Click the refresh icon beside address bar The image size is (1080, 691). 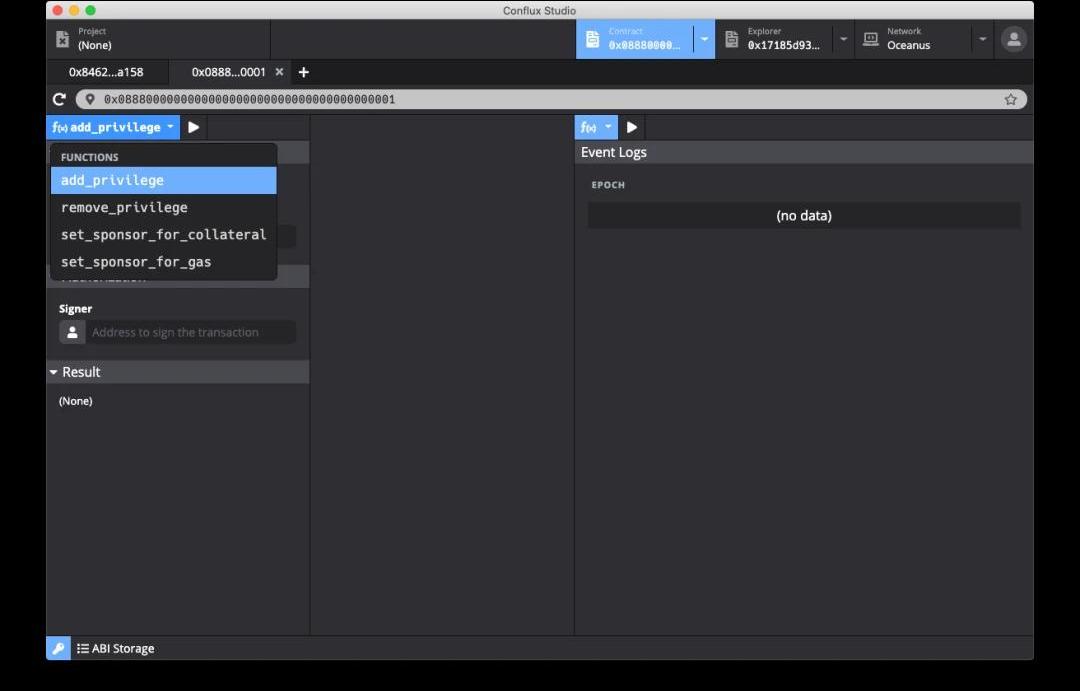click(59, 99)
